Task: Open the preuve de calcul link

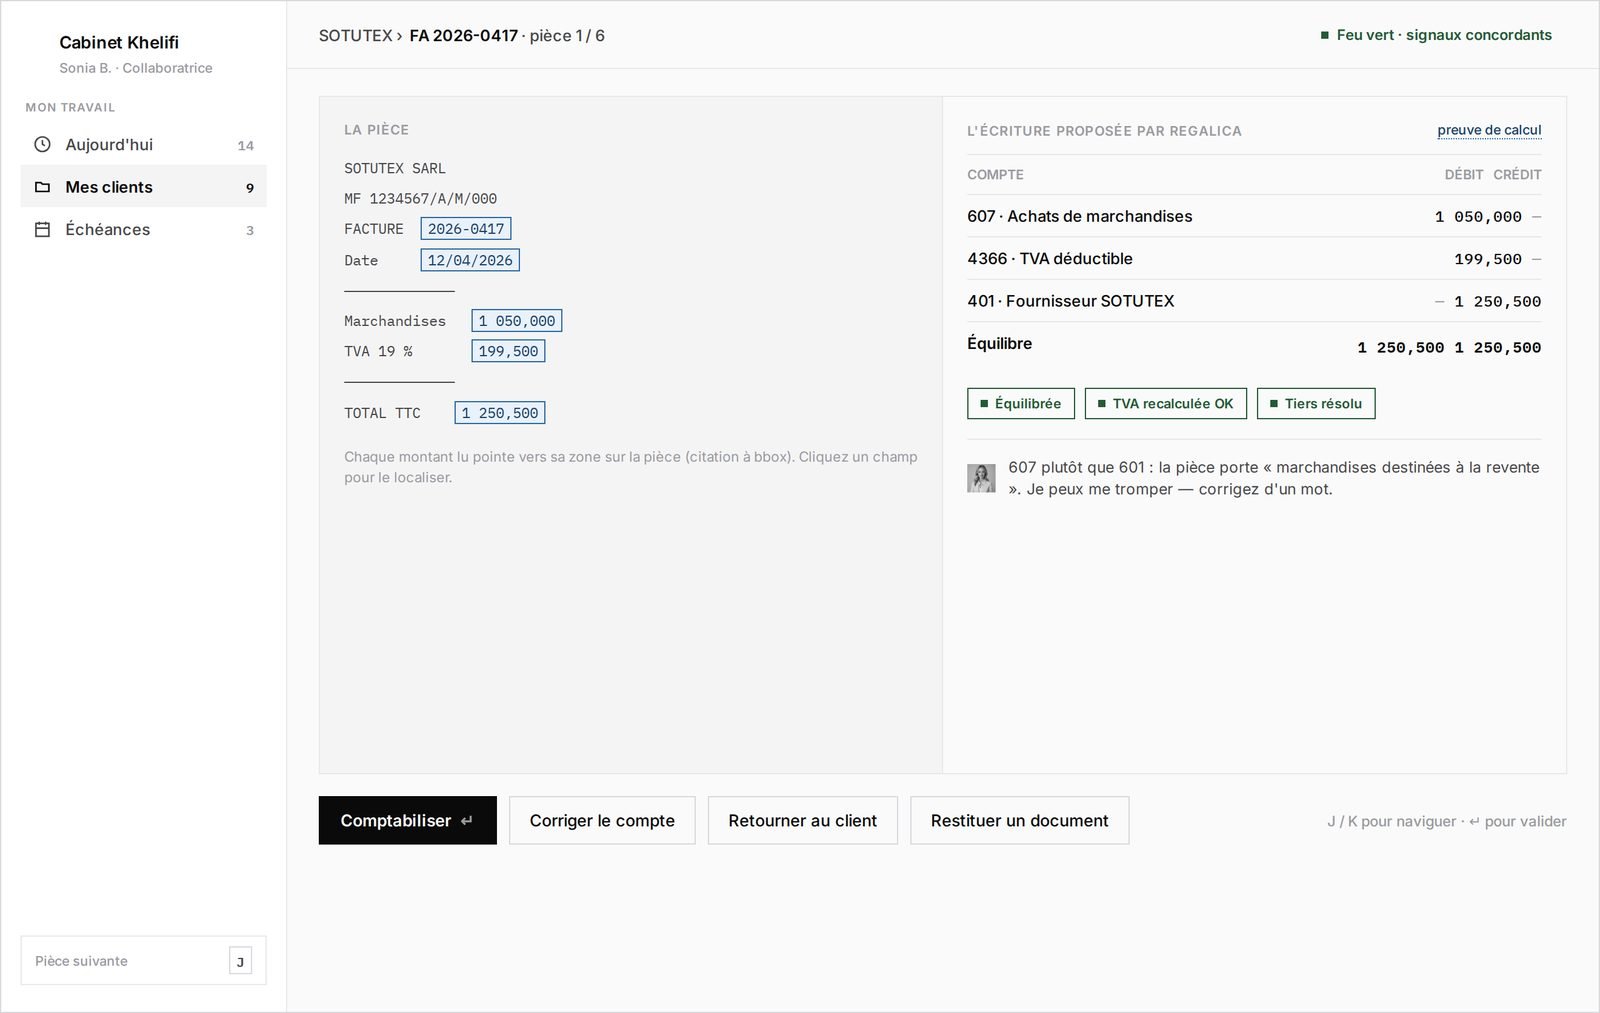Action: click(1489, 130)
